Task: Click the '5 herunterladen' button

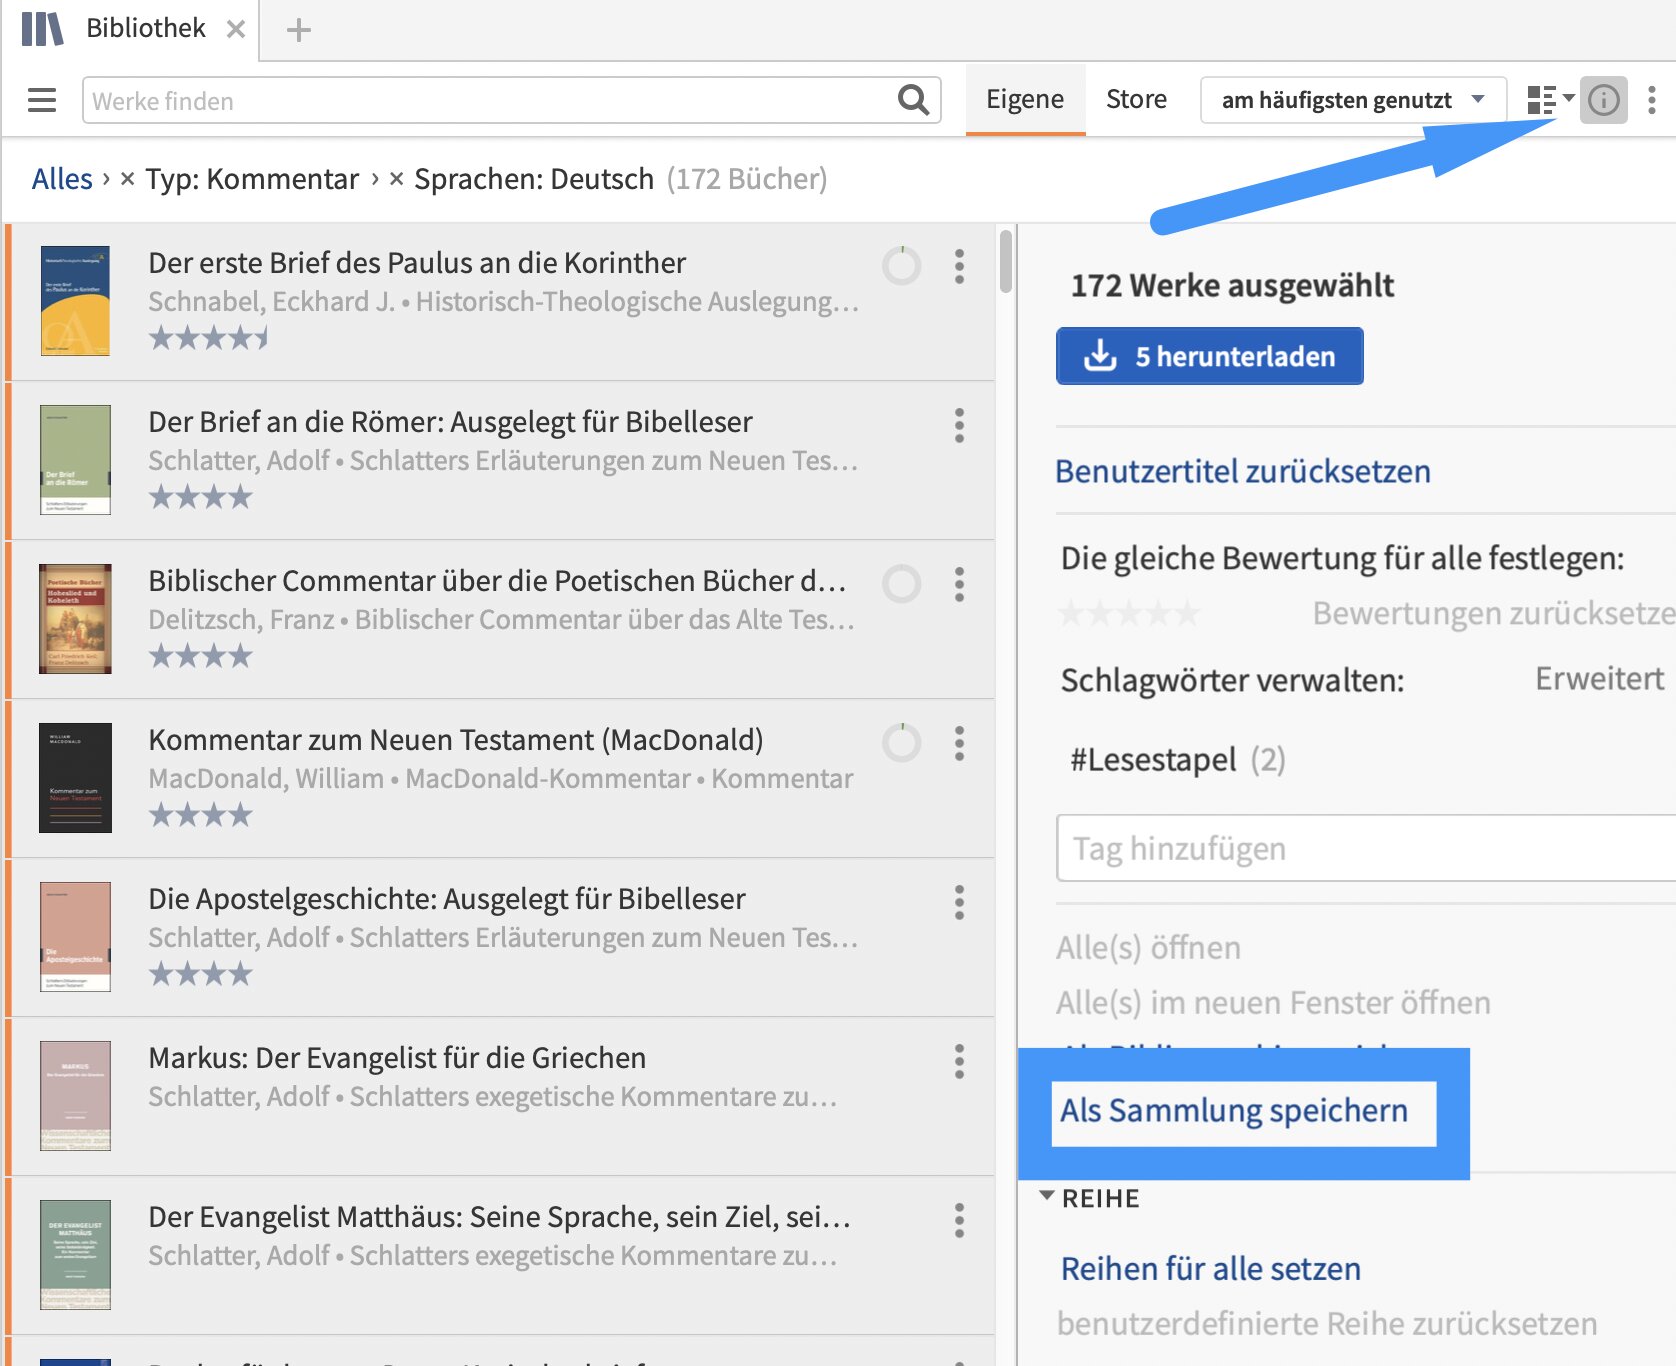Action: 1210,356
